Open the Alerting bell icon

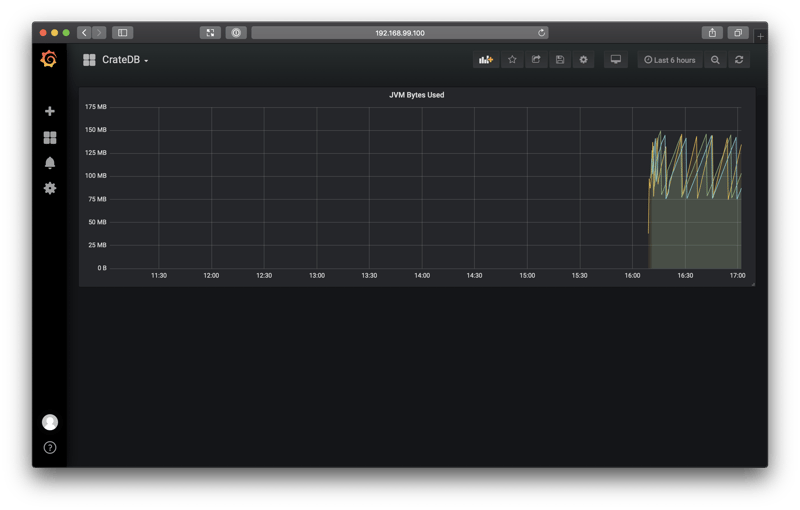click(x=50, y=163)
